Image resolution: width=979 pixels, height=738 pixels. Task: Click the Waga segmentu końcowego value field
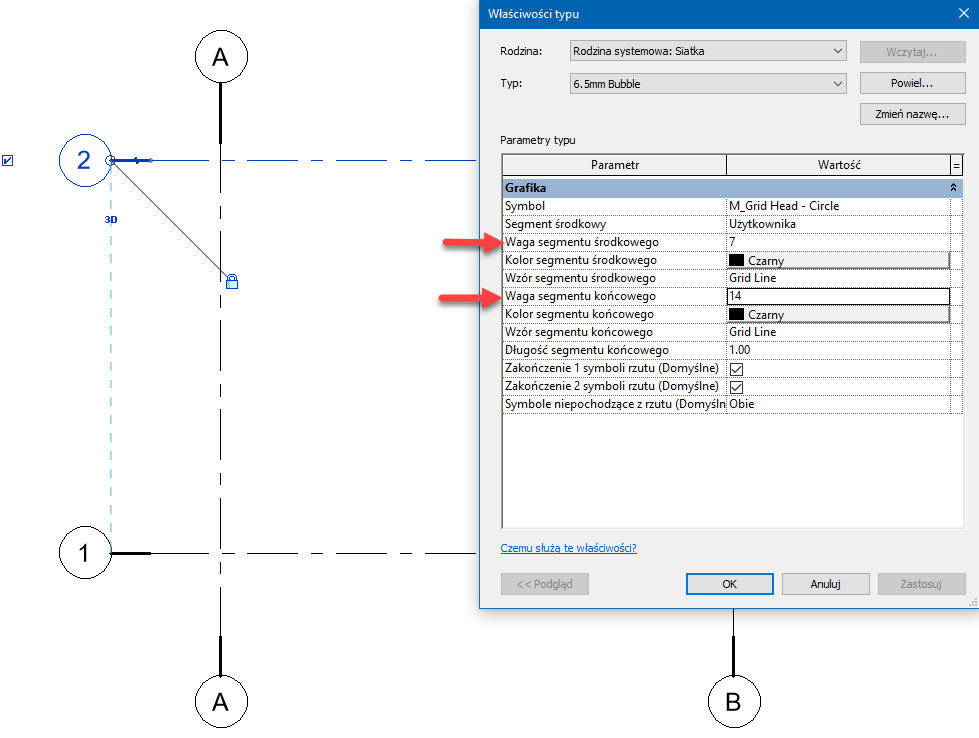point(837,296)
